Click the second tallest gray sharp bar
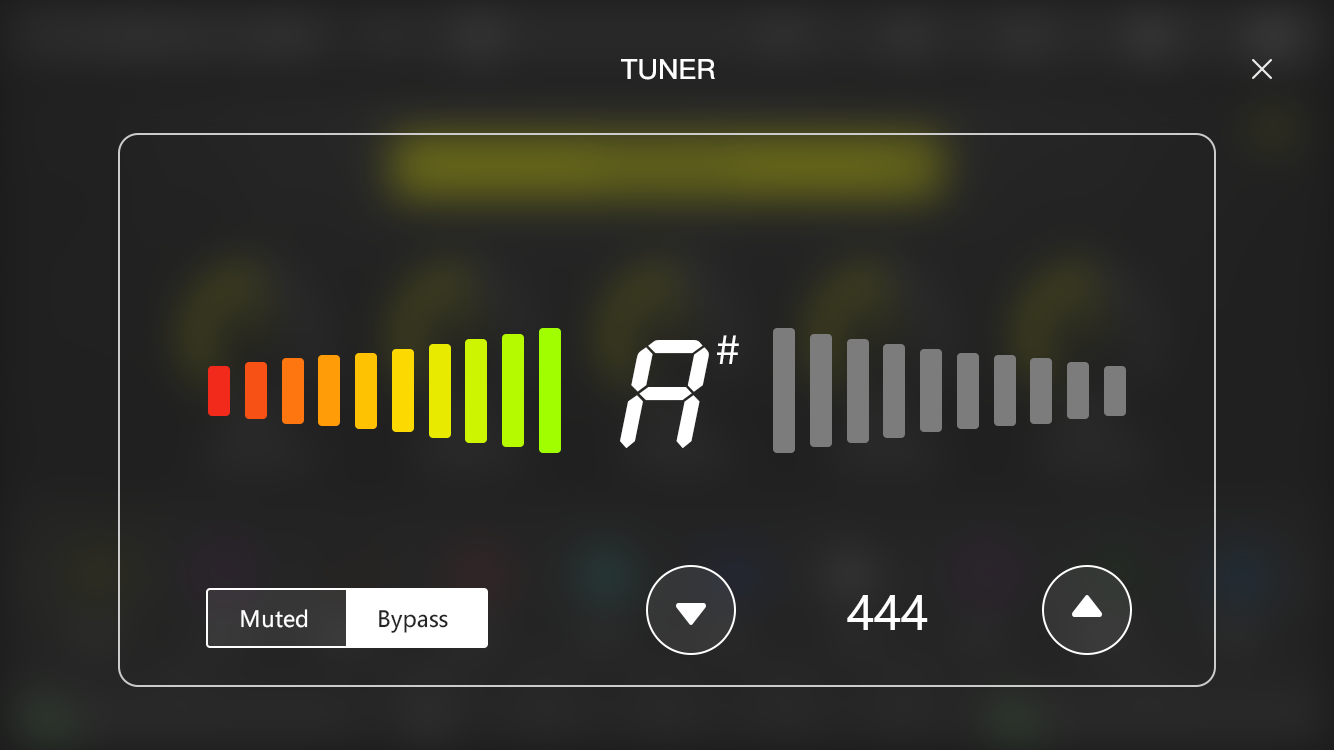The height and width of the screenshot is (750, 1334). pyautogui.click(x=821, y=390)
